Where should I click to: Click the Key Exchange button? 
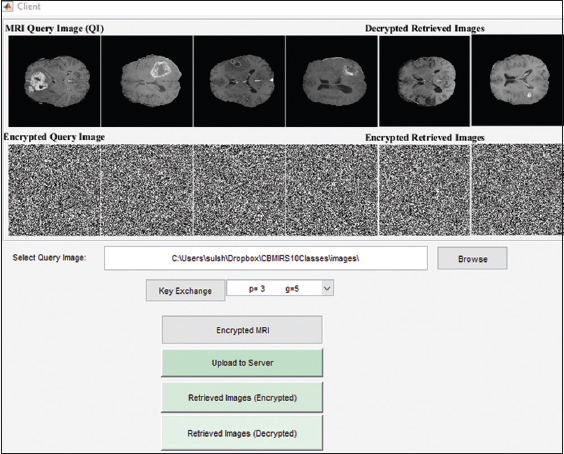[185, 291]
